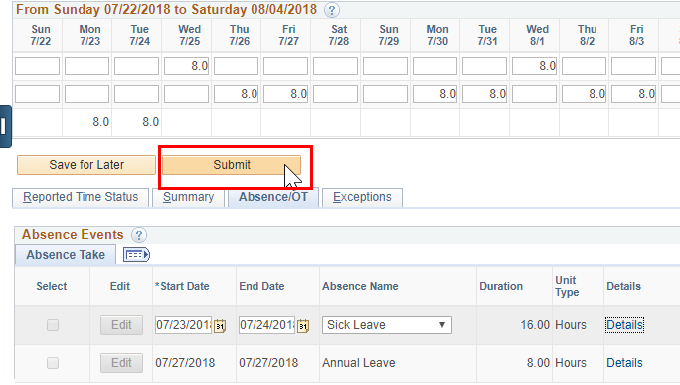
Task: Click second-row hours field under Thu 7/26
Action: click(x=236, y=94)
